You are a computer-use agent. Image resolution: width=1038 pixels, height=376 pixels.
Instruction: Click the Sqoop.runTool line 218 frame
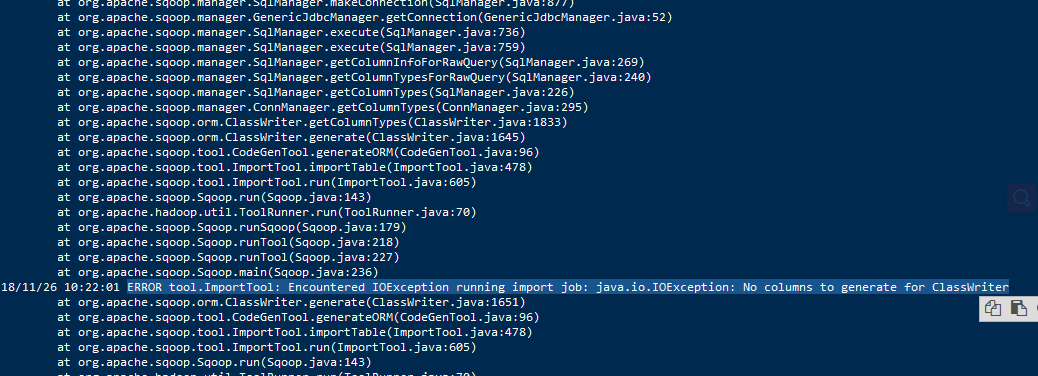[228, 242]
